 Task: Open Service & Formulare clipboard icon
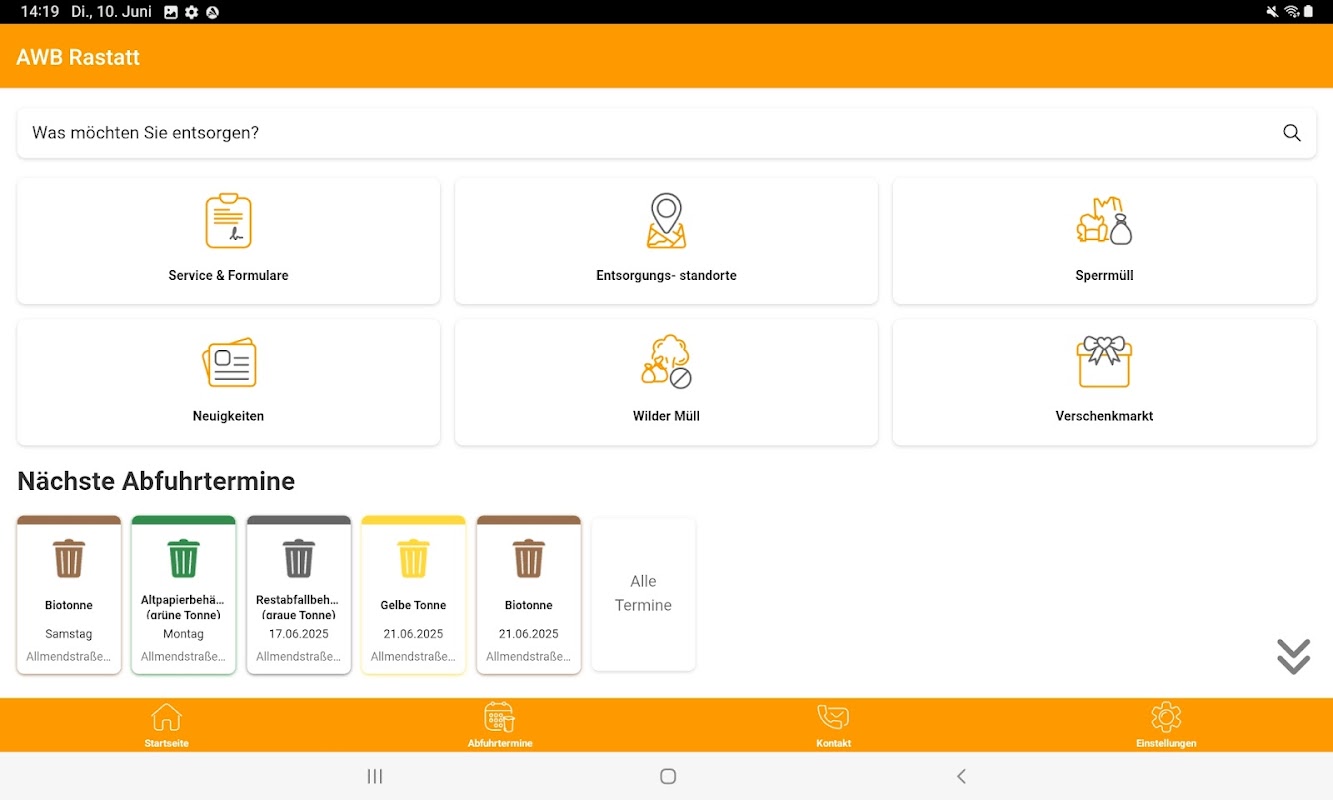(x=228, y=221)
